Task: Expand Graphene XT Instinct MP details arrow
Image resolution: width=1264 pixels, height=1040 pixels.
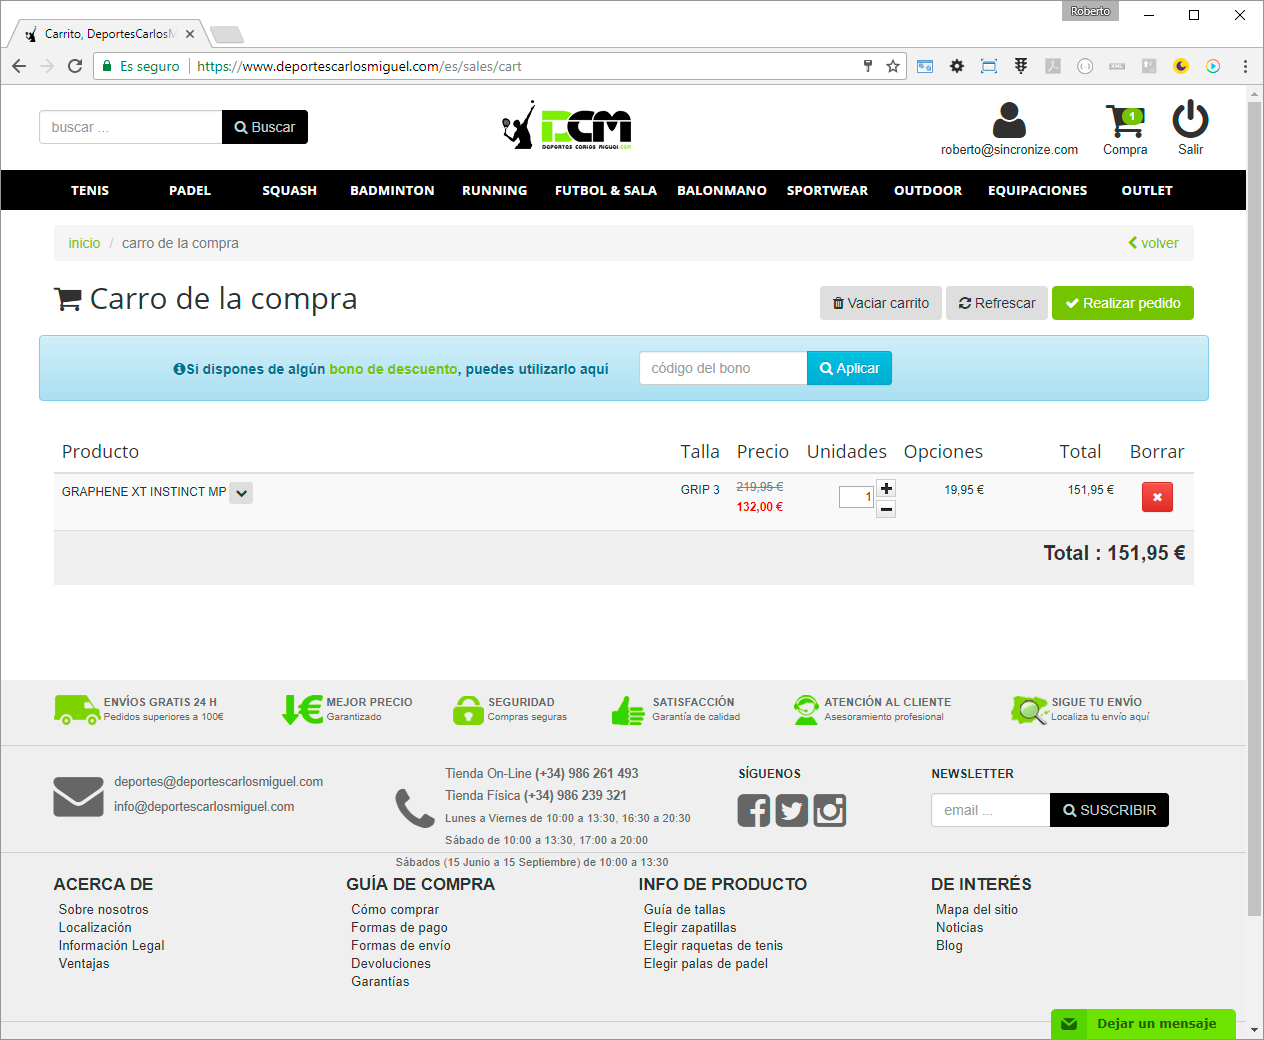Action: tap(241, 493)
